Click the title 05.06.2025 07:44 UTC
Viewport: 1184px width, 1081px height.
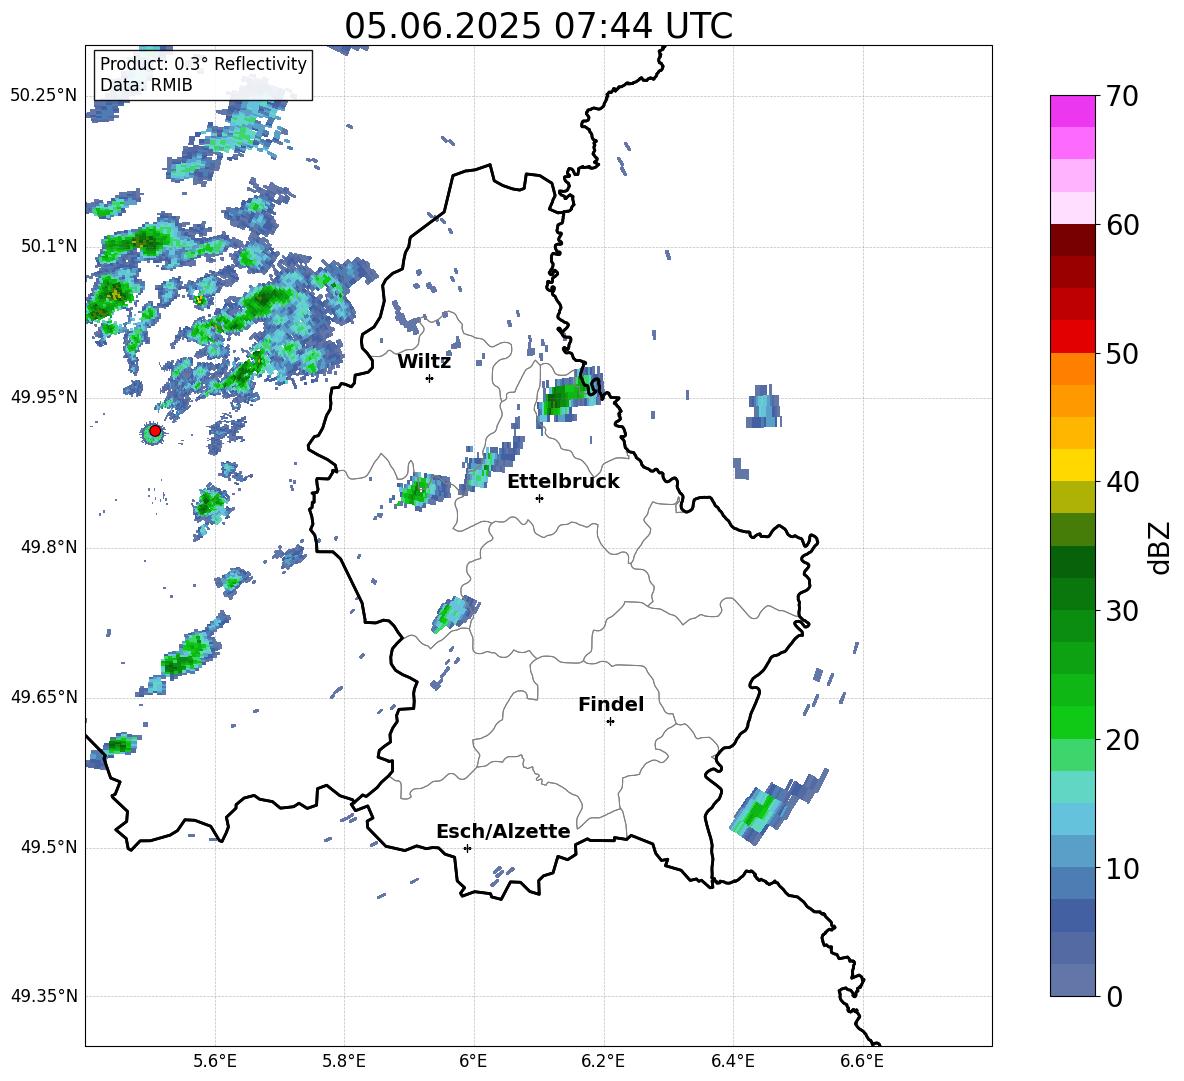pyautogui.click(x=538, y=26)
